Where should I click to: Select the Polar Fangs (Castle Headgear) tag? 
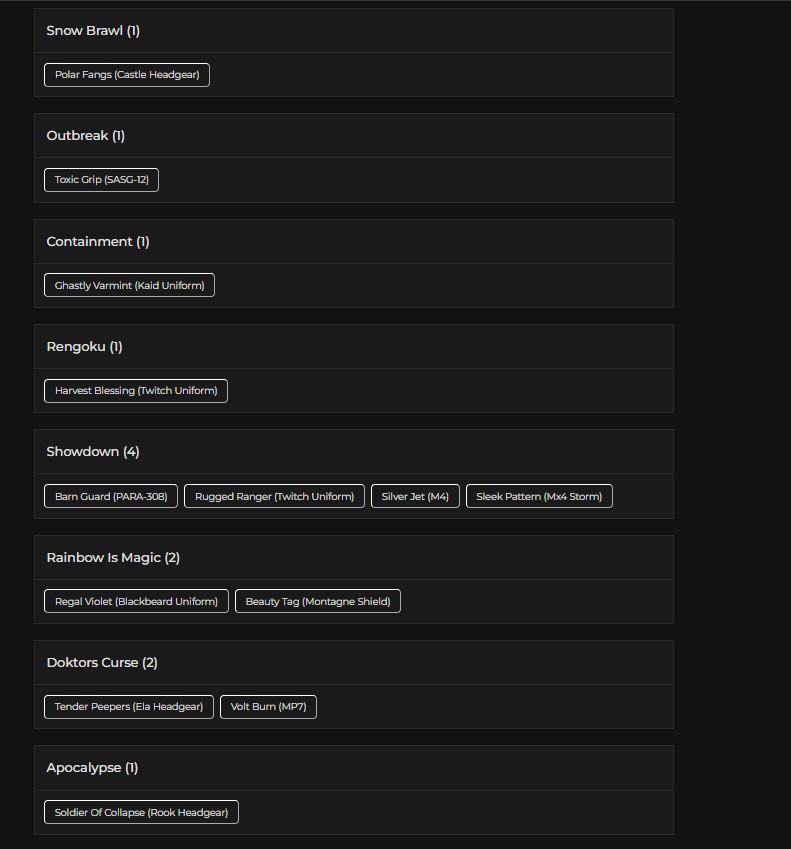pyautogui.click(x=127, y=75)
